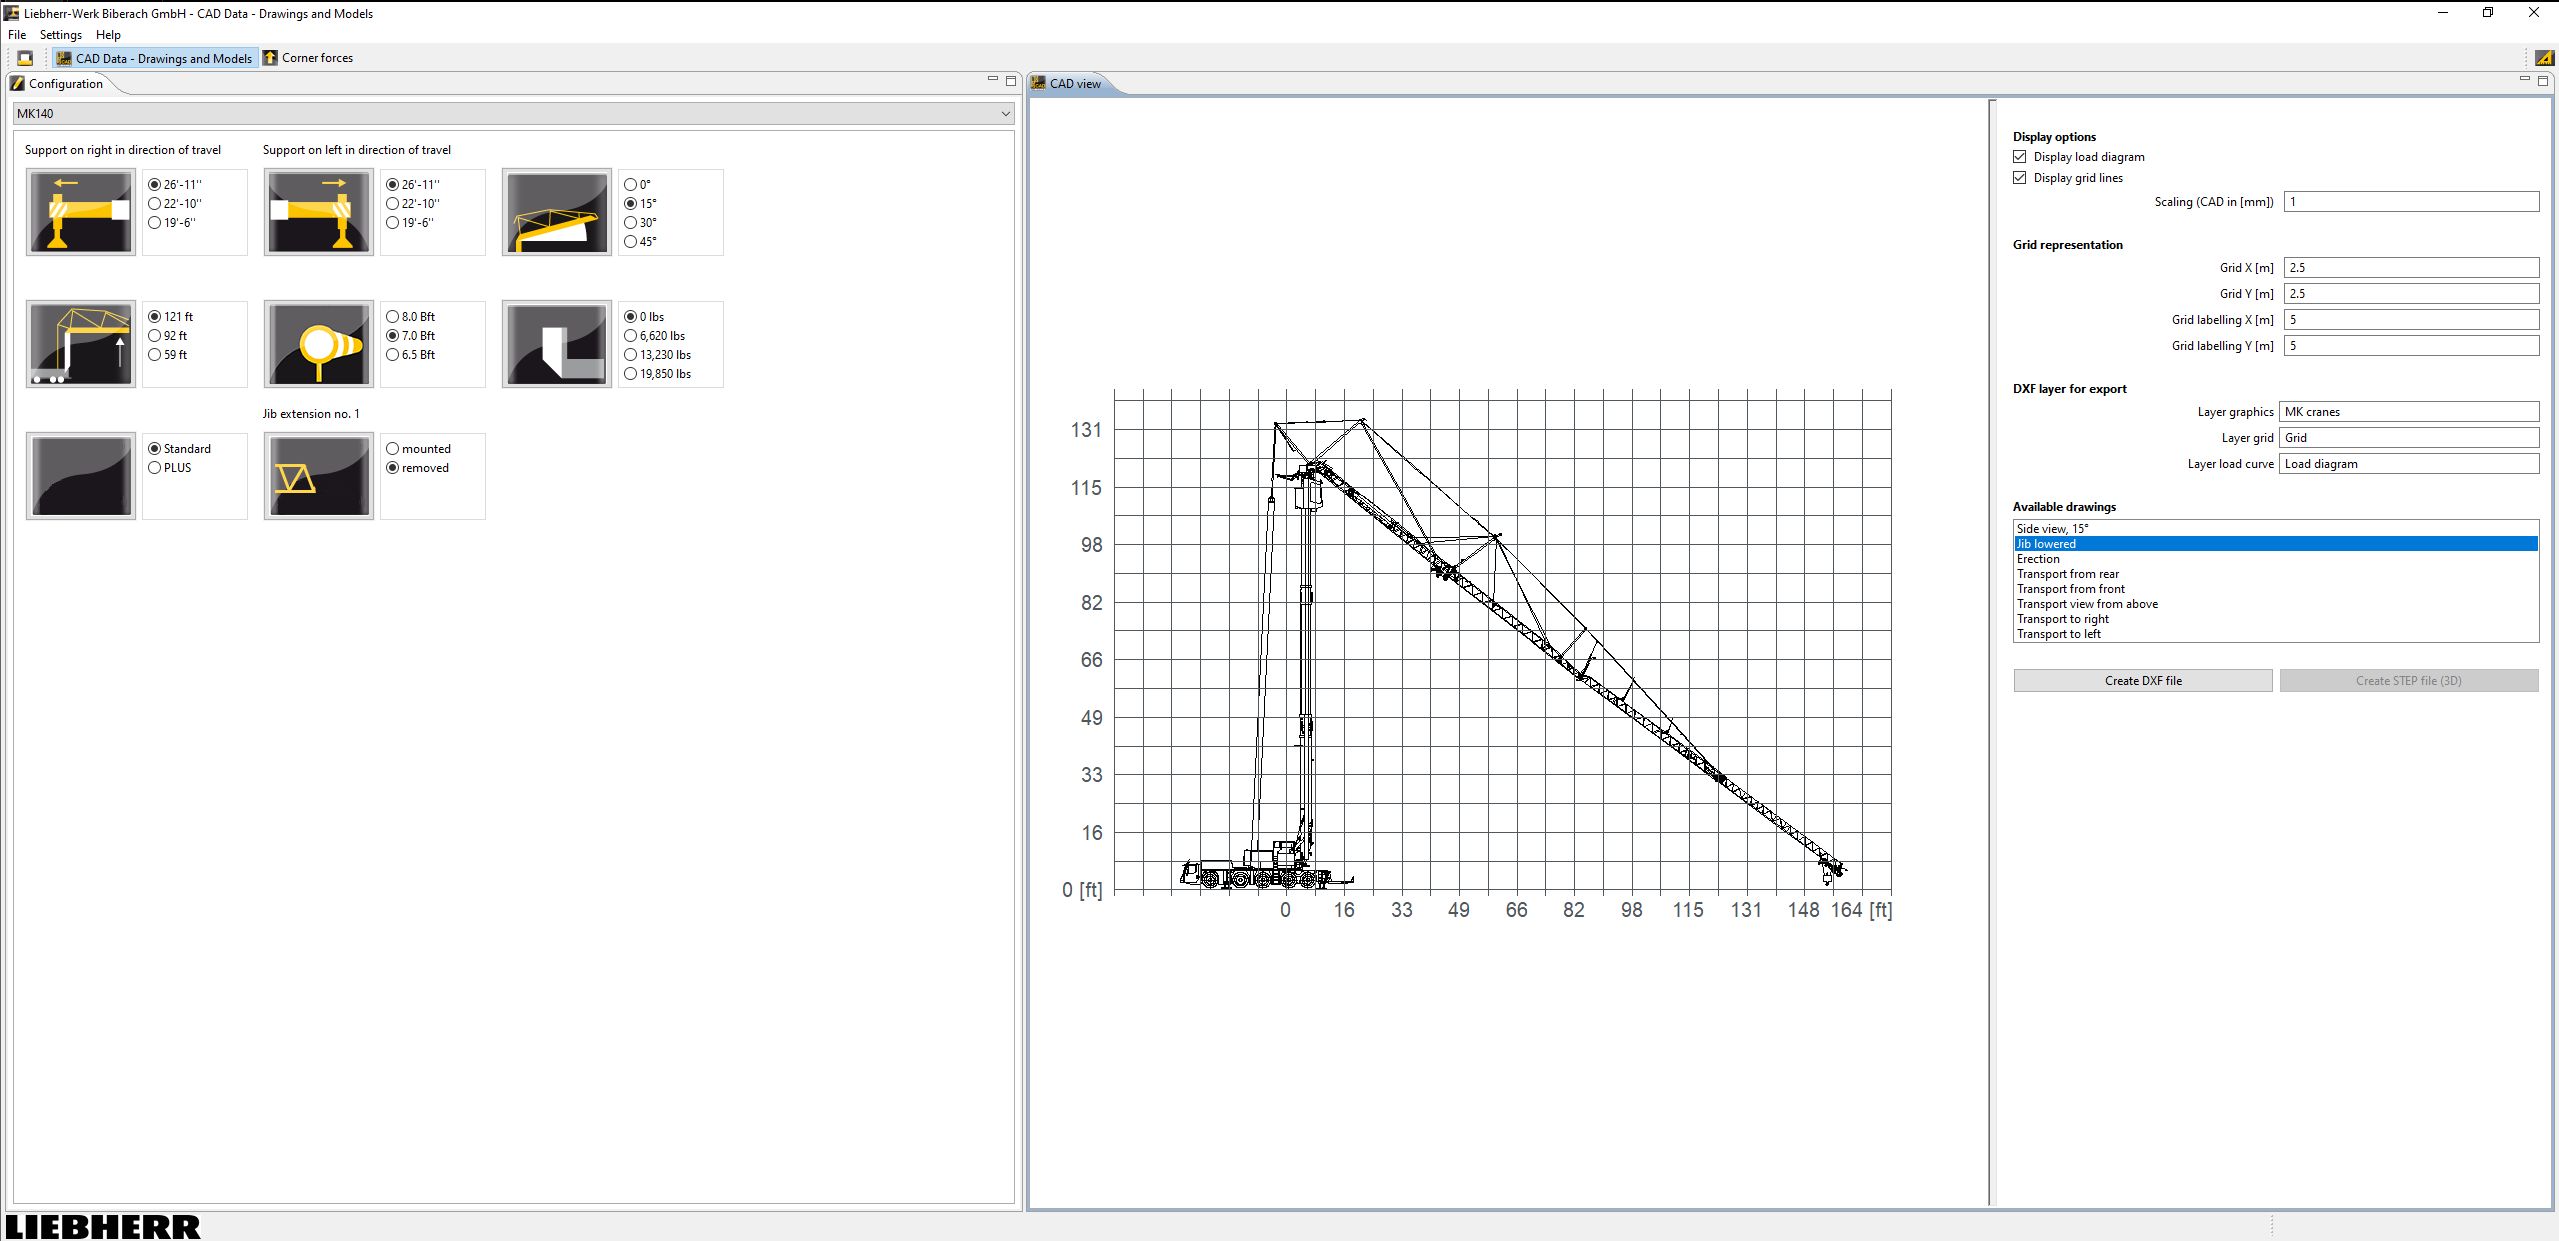Select the 30° jib angle radio button
This screenshot has height=1241, width=2559.
pos(630,221)
